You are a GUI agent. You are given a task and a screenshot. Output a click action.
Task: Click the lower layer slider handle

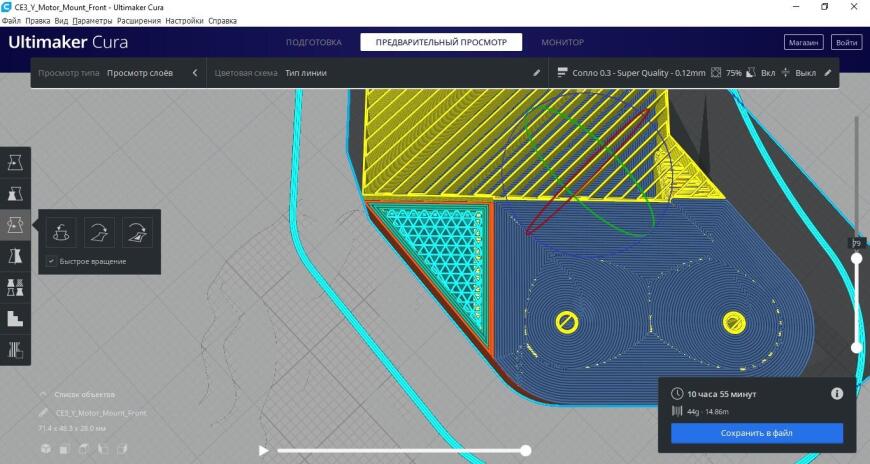(857, 347)
